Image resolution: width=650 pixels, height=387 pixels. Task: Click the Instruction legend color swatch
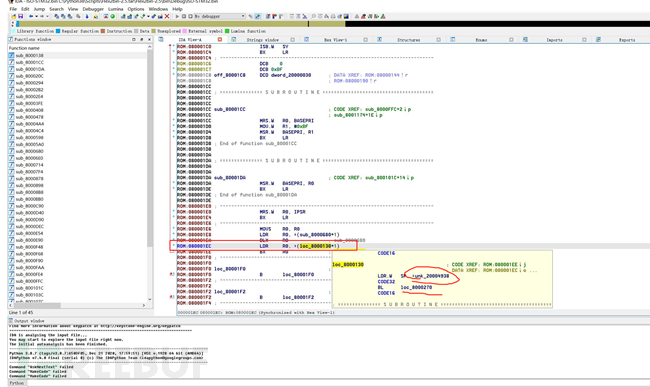[x=103, y=31]
